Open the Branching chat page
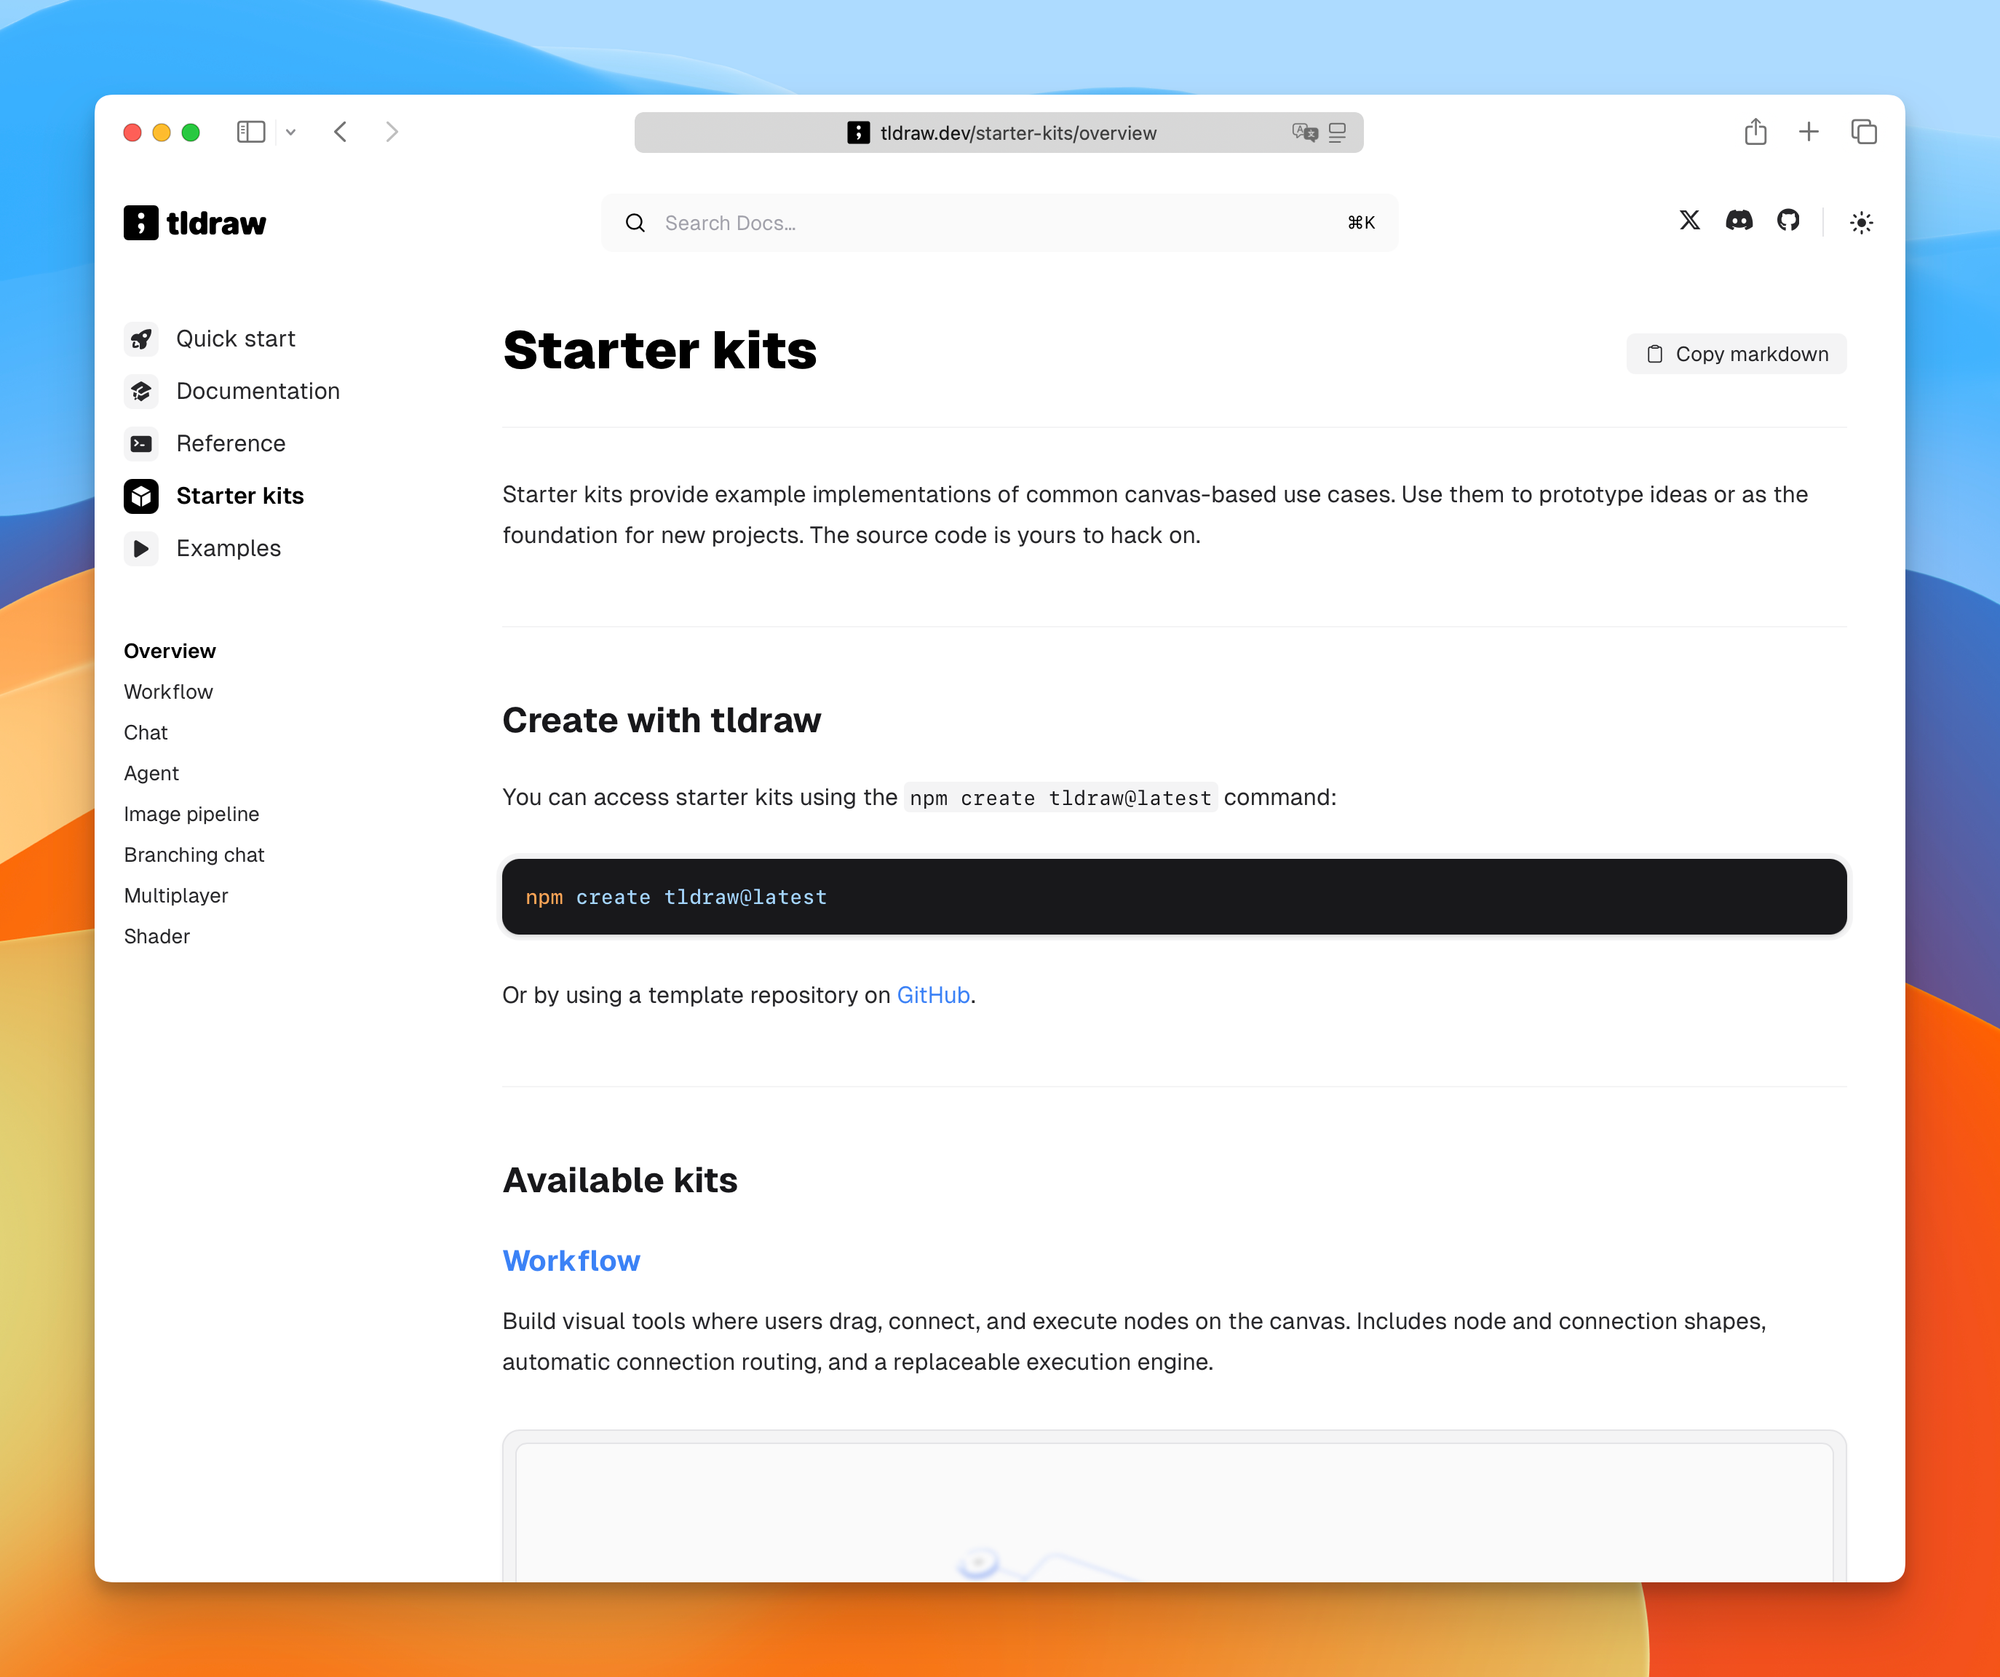2000x1677 pixels. [194, 855]
